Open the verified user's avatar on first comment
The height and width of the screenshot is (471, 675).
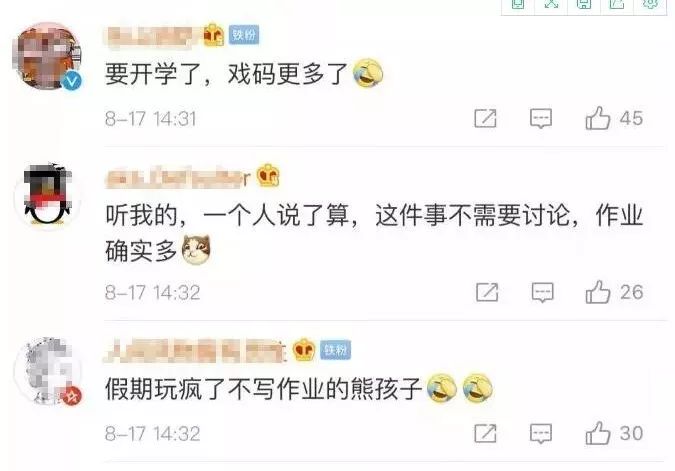pos(47,56)
